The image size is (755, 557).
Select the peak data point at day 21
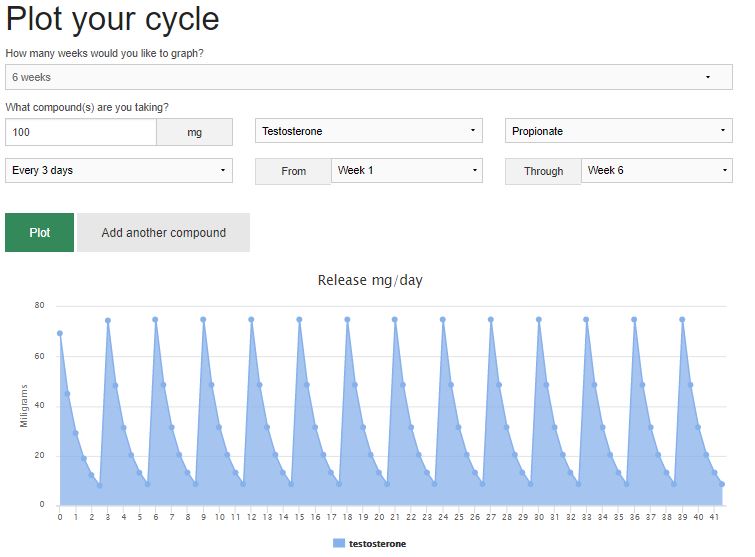[x=395, y=320]
